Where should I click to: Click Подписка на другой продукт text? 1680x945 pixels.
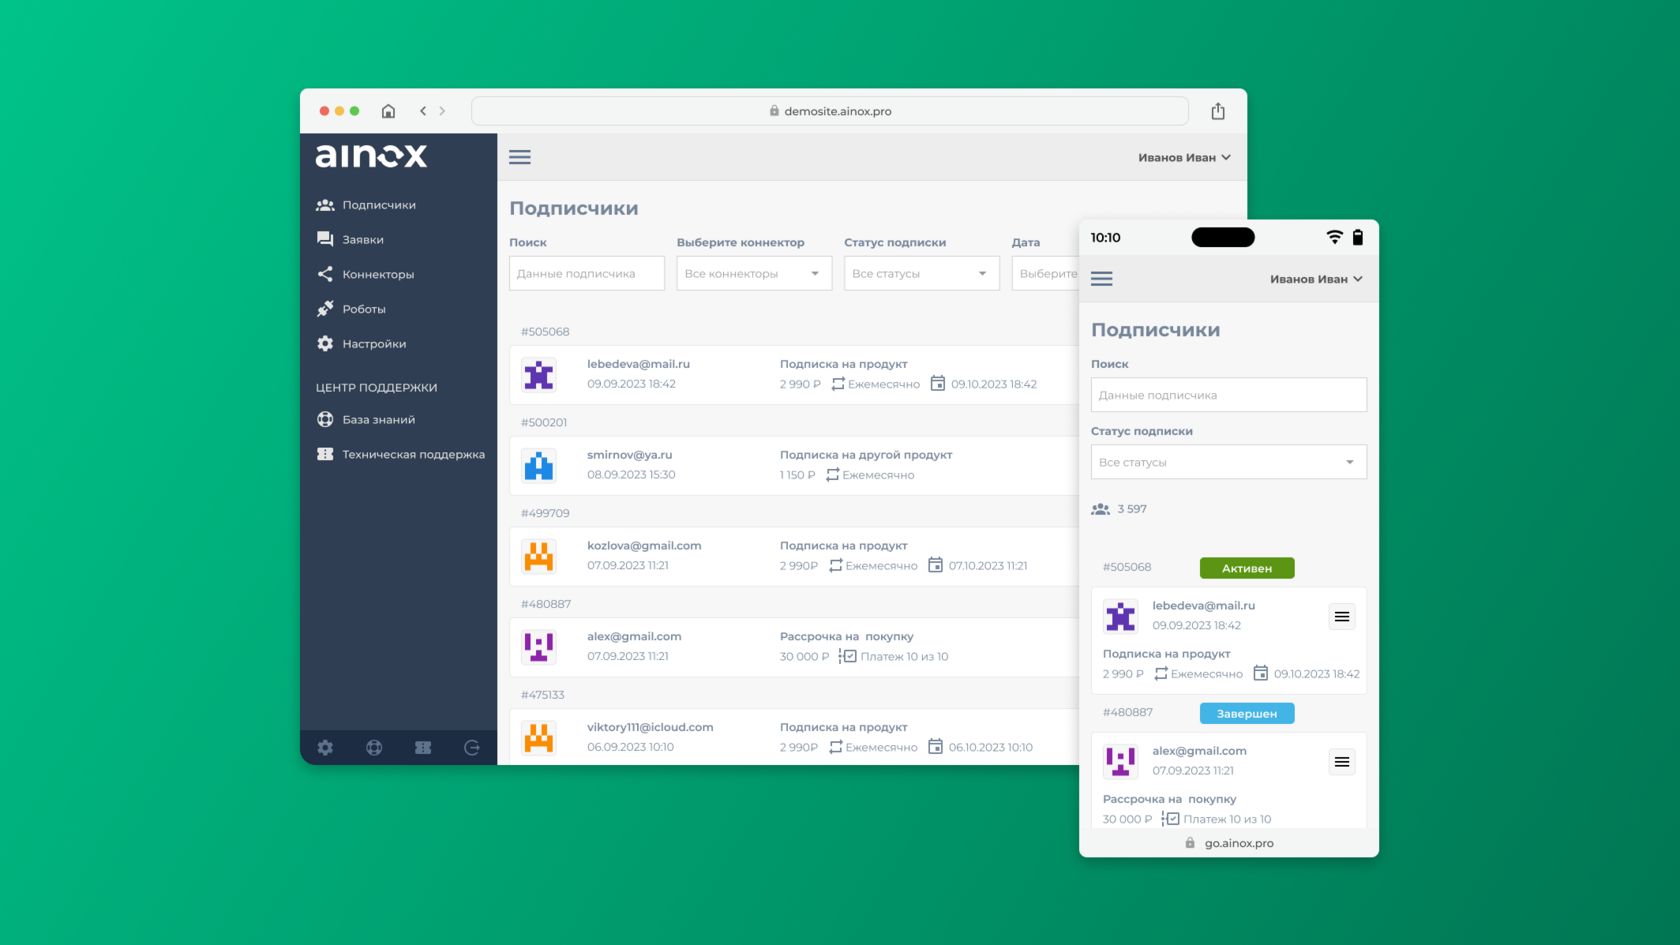[x=866, y=455]
